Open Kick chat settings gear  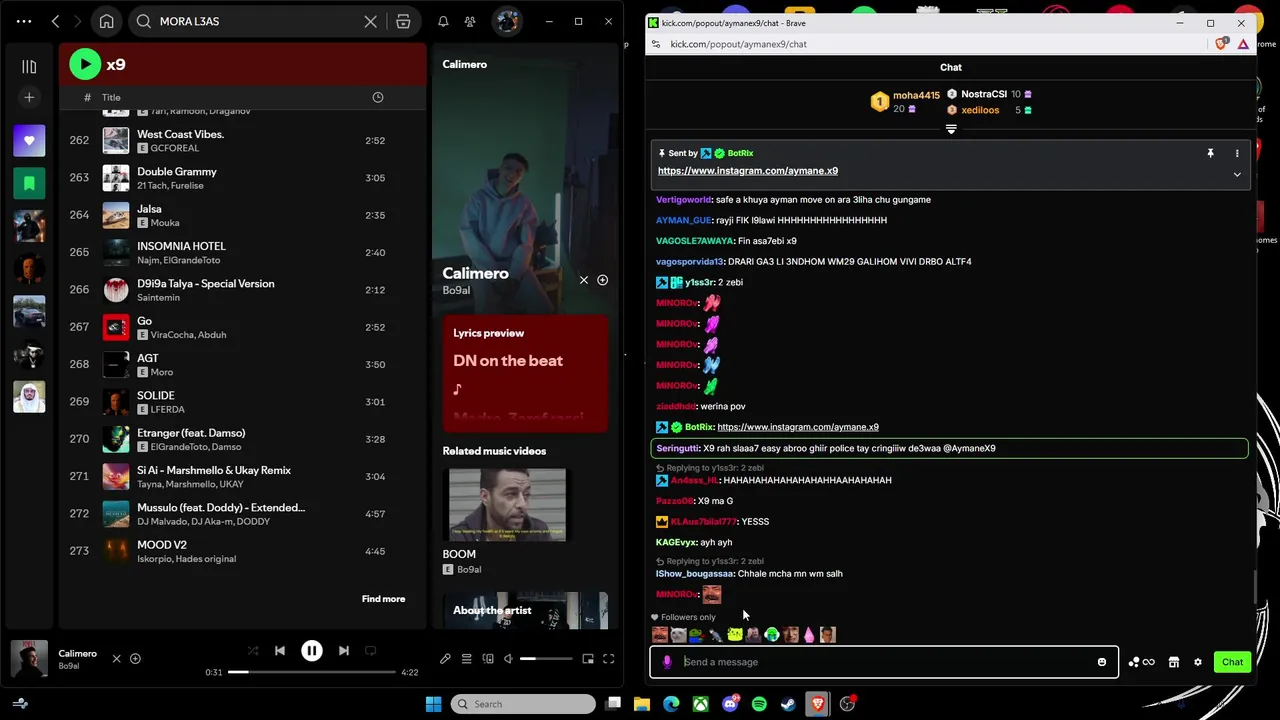(1198, 662)
